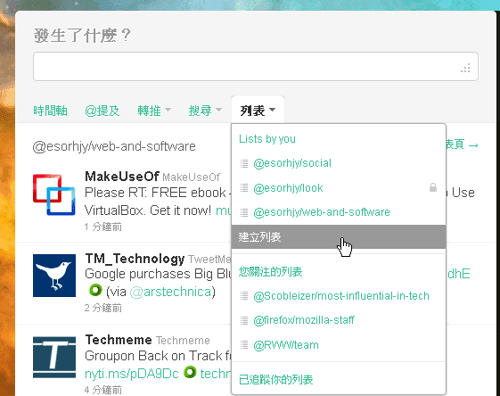Viewport: 500px width, 396px height.
Task: Click the 1 分鐘前 timestamp
Action: (x=103, y=227)
